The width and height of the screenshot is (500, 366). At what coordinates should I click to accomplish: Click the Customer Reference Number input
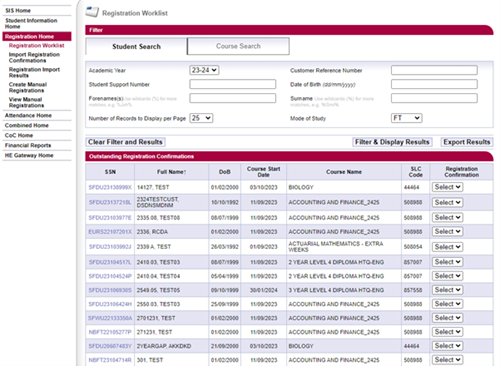[x=434, y=70]
